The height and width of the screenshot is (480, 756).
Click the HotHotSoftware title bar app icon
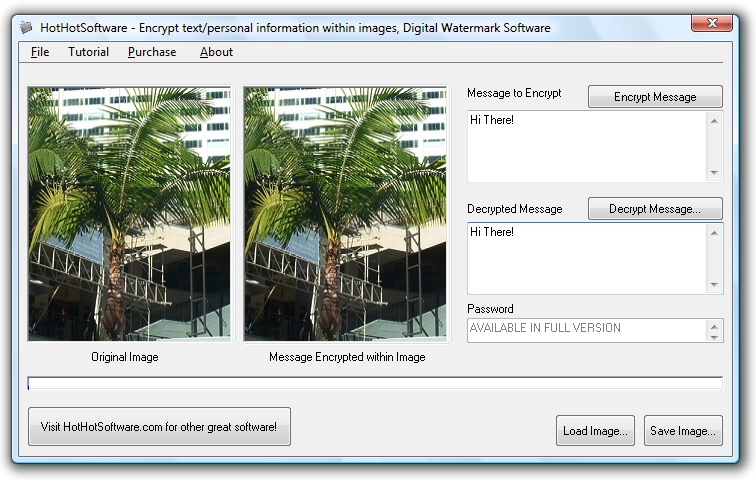(x=26, y=28)
